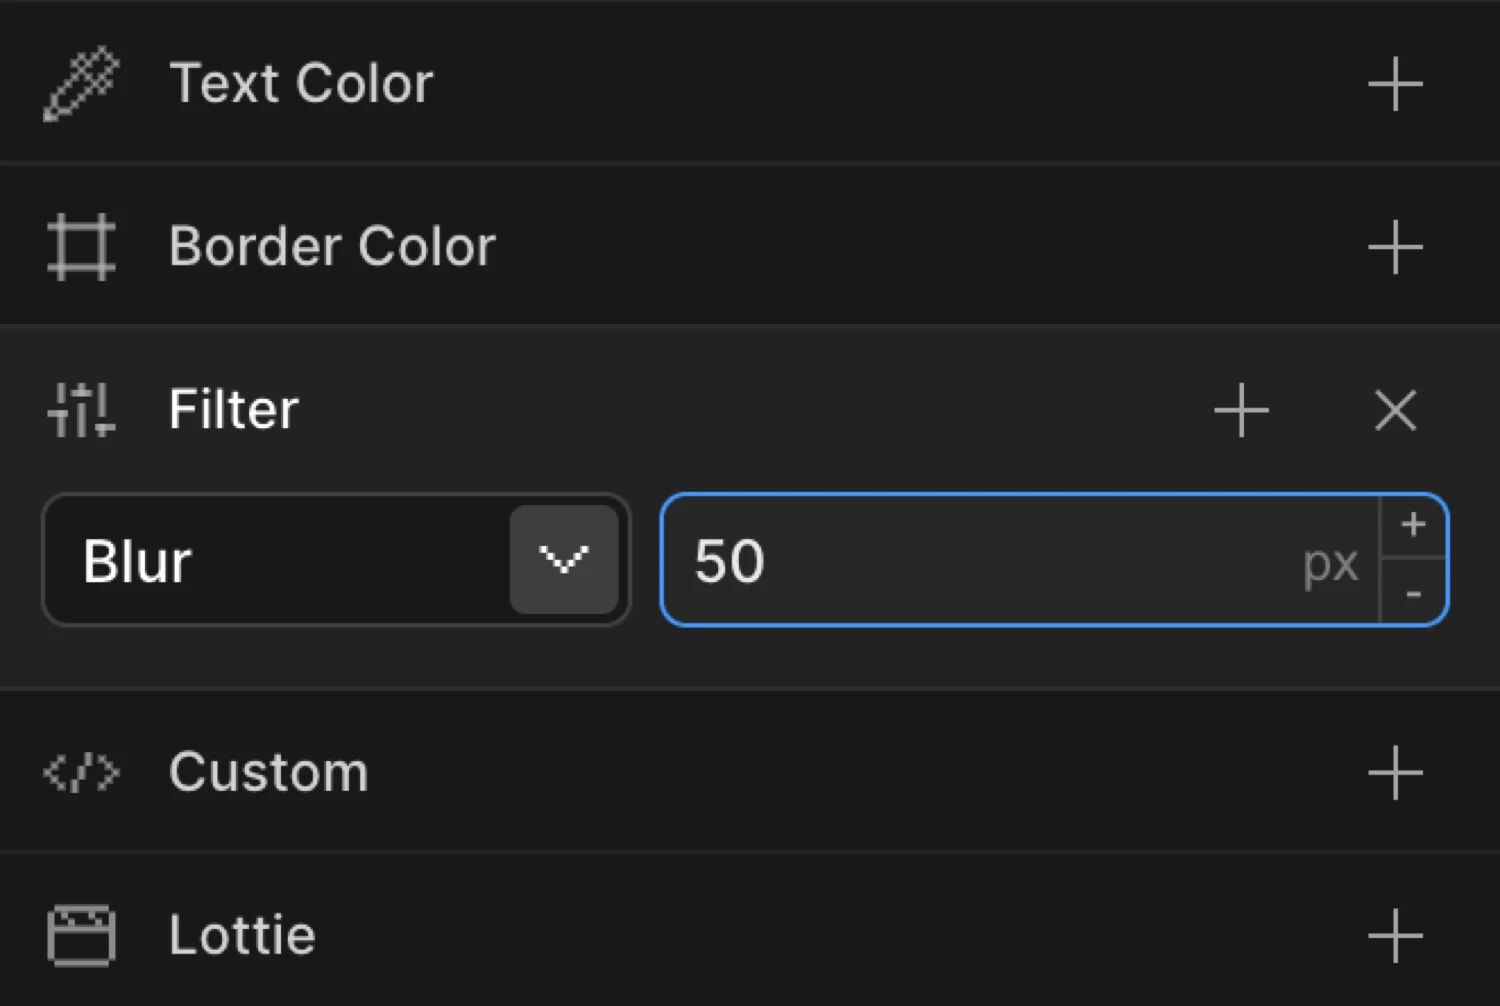
Task: Click the plus icon next to Filter
Action: pyautogui.click(x=1240, y=410)
